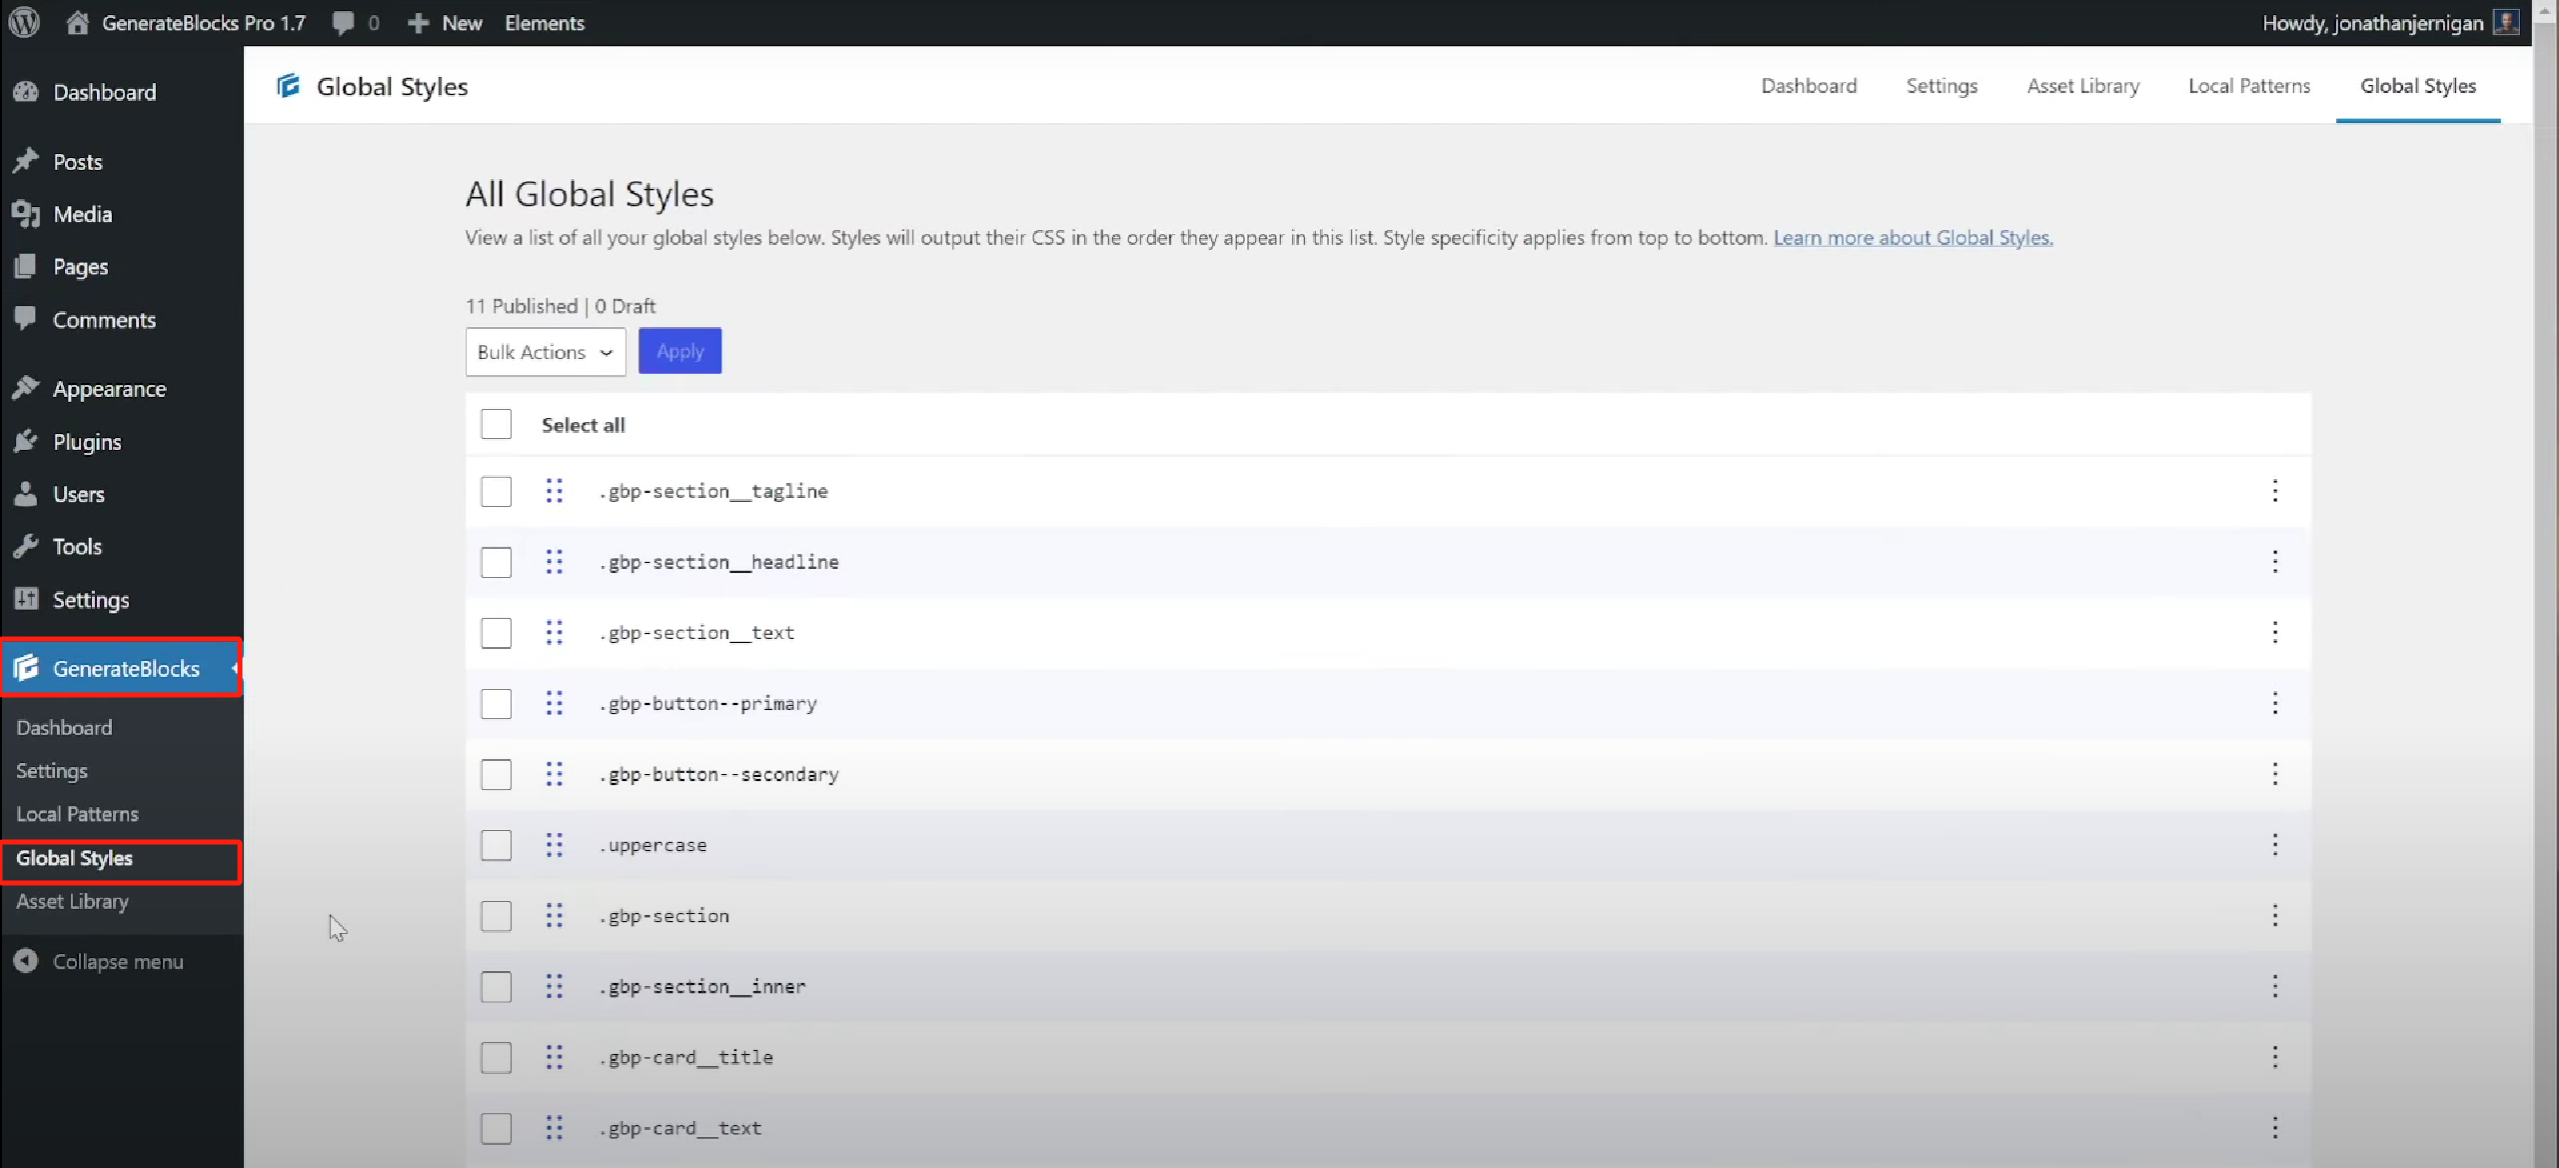Click the .gbp-section style name

664,916
